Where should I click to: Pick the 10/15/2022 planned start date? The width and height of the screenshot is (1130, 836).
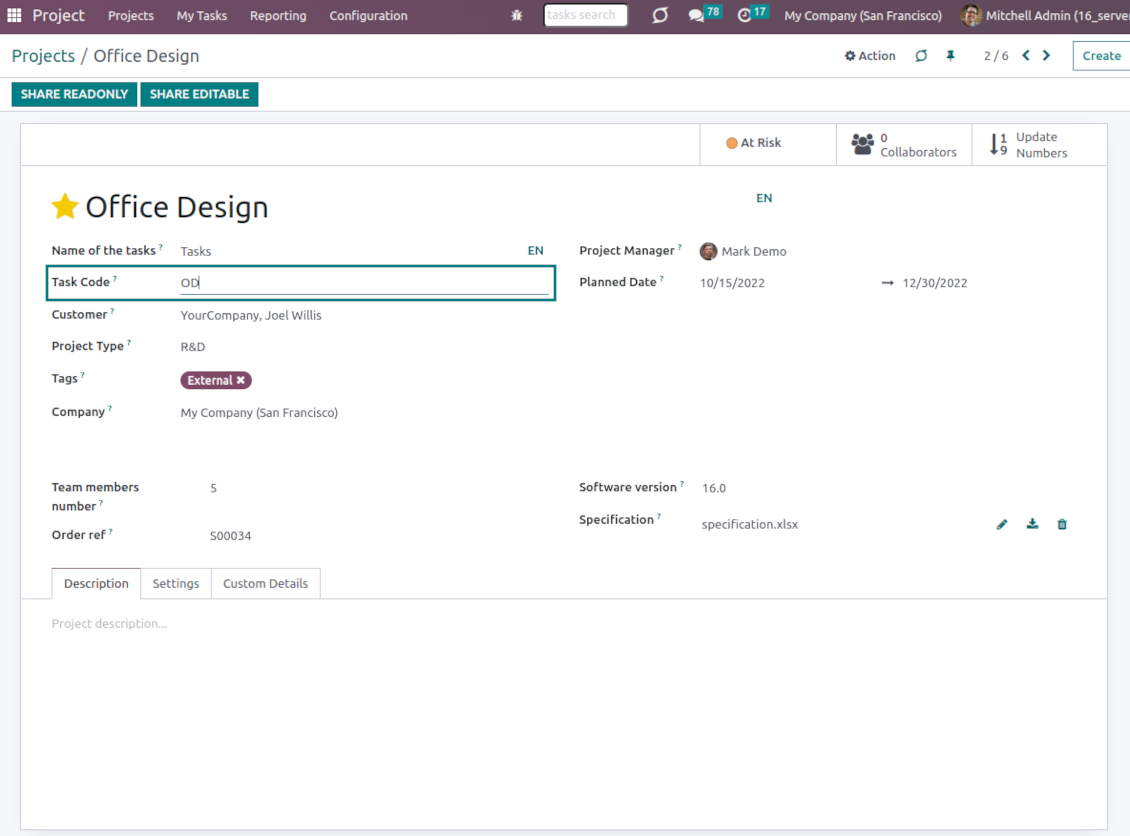pyautogui.click(x=732, y=283)
